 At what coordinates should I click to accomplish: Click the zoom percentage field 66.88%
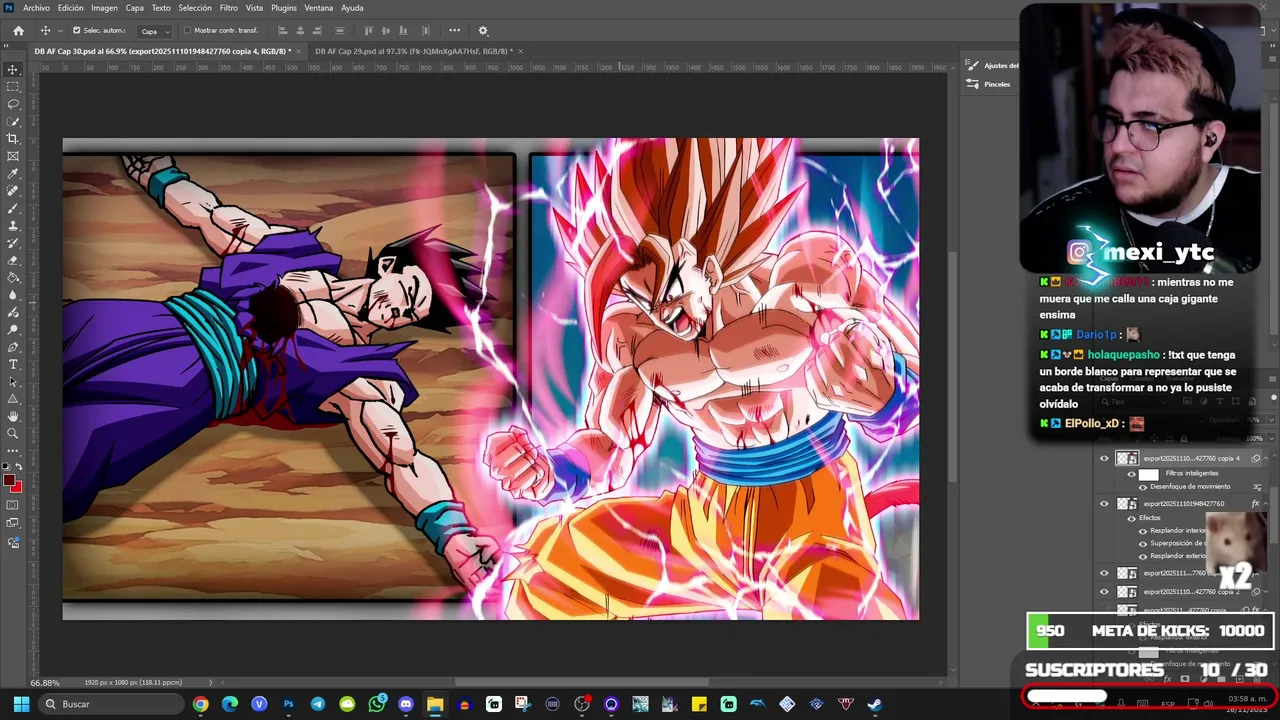coord(45,683)
